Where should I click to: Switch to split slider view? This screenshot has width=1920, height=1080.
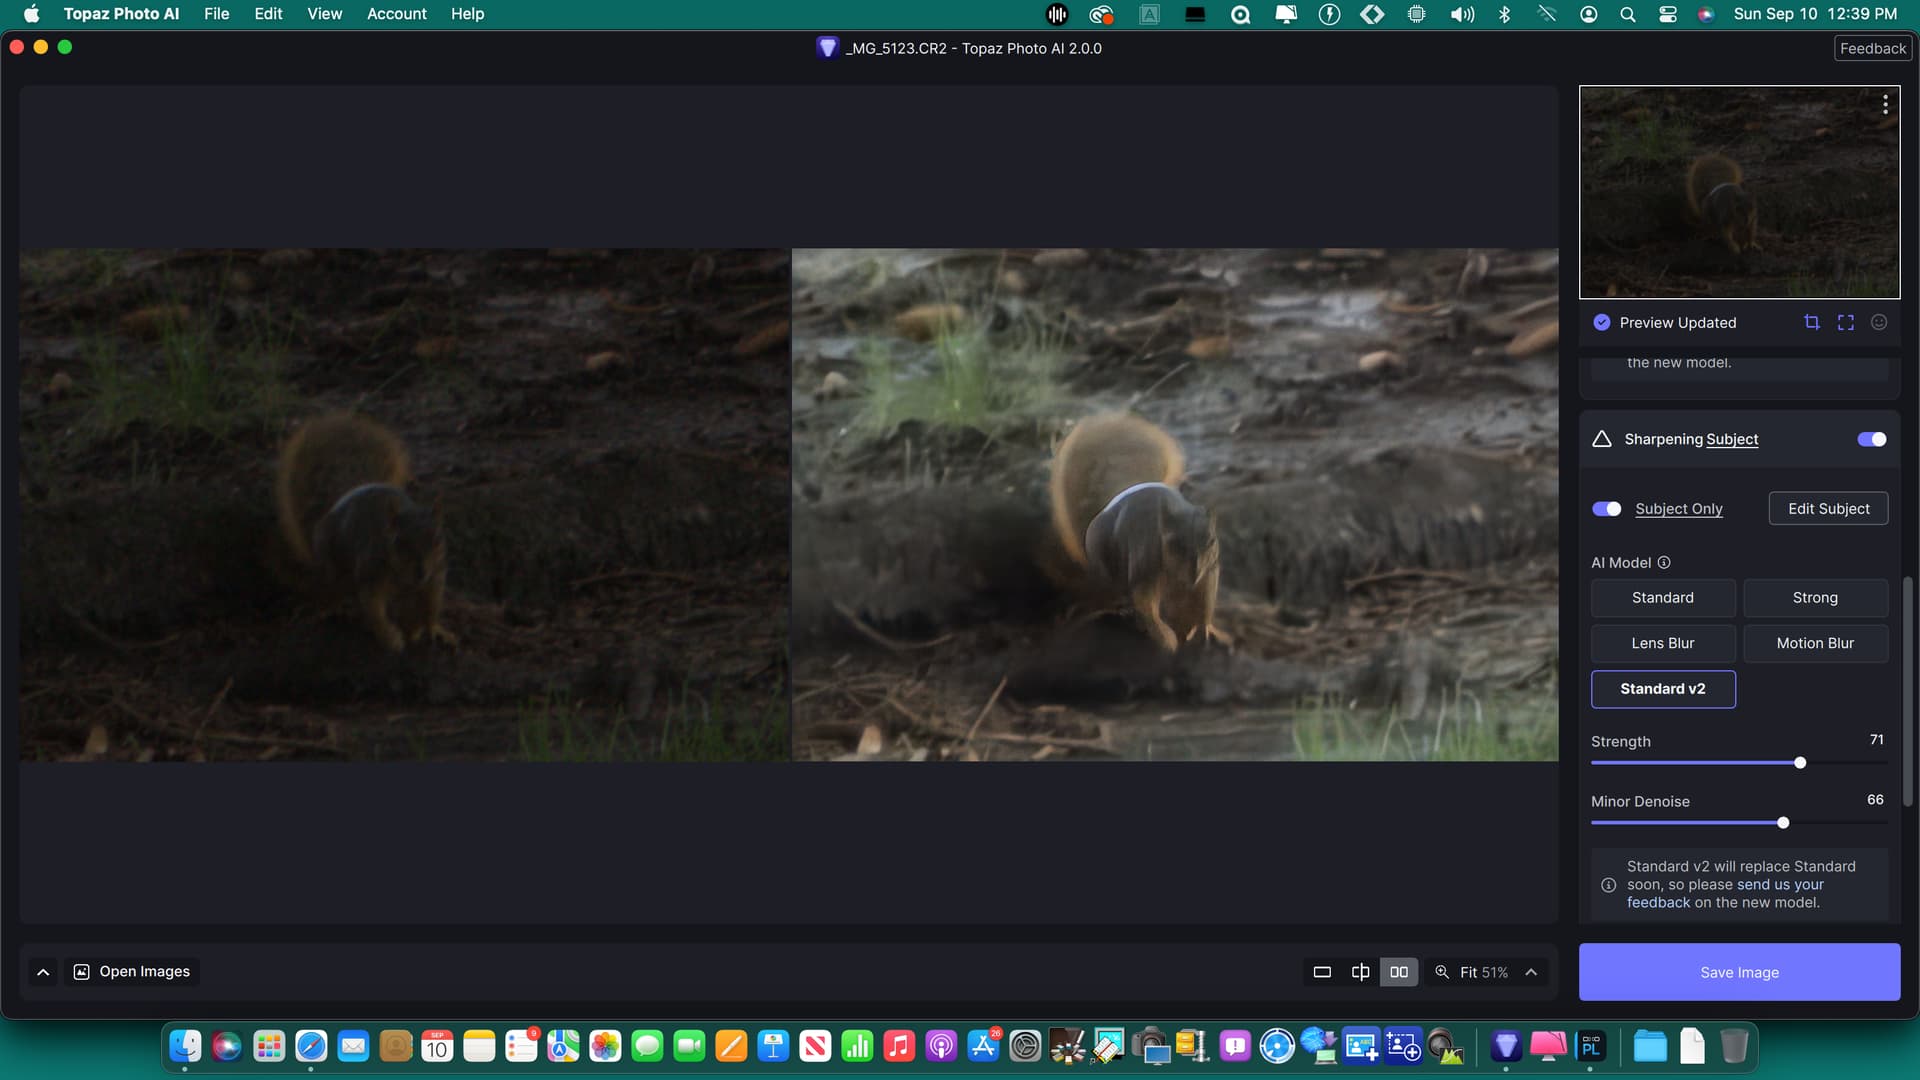[x=1360, y=972]
